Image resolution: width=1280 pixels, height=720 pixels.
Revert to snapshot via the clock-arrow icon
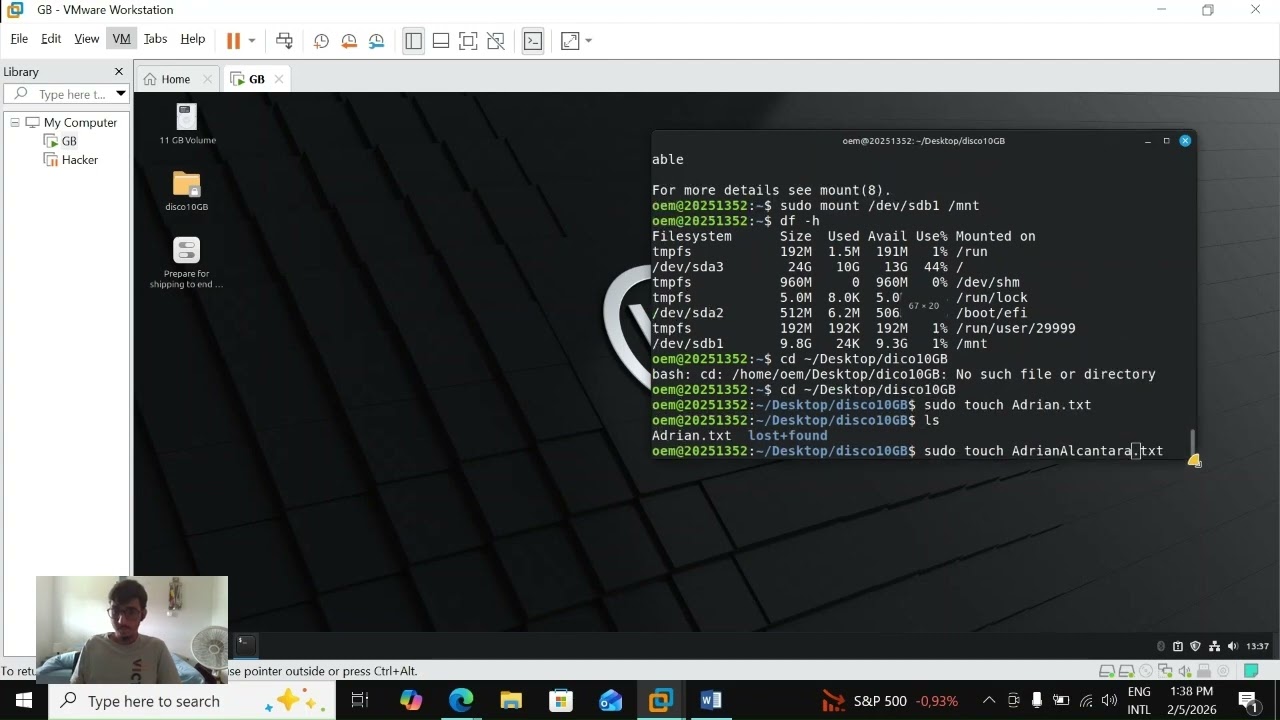tap(349, 41)
